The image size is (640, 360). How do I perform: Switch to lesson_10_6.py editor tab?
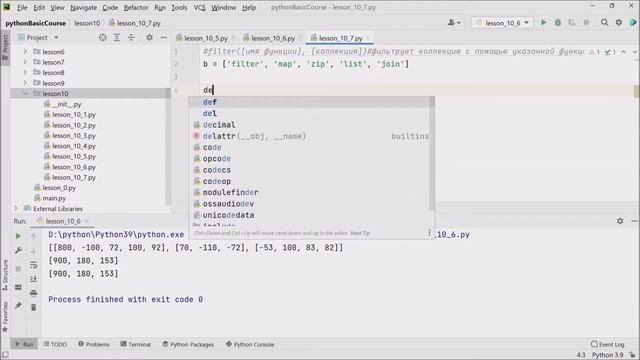coord(273,38)
